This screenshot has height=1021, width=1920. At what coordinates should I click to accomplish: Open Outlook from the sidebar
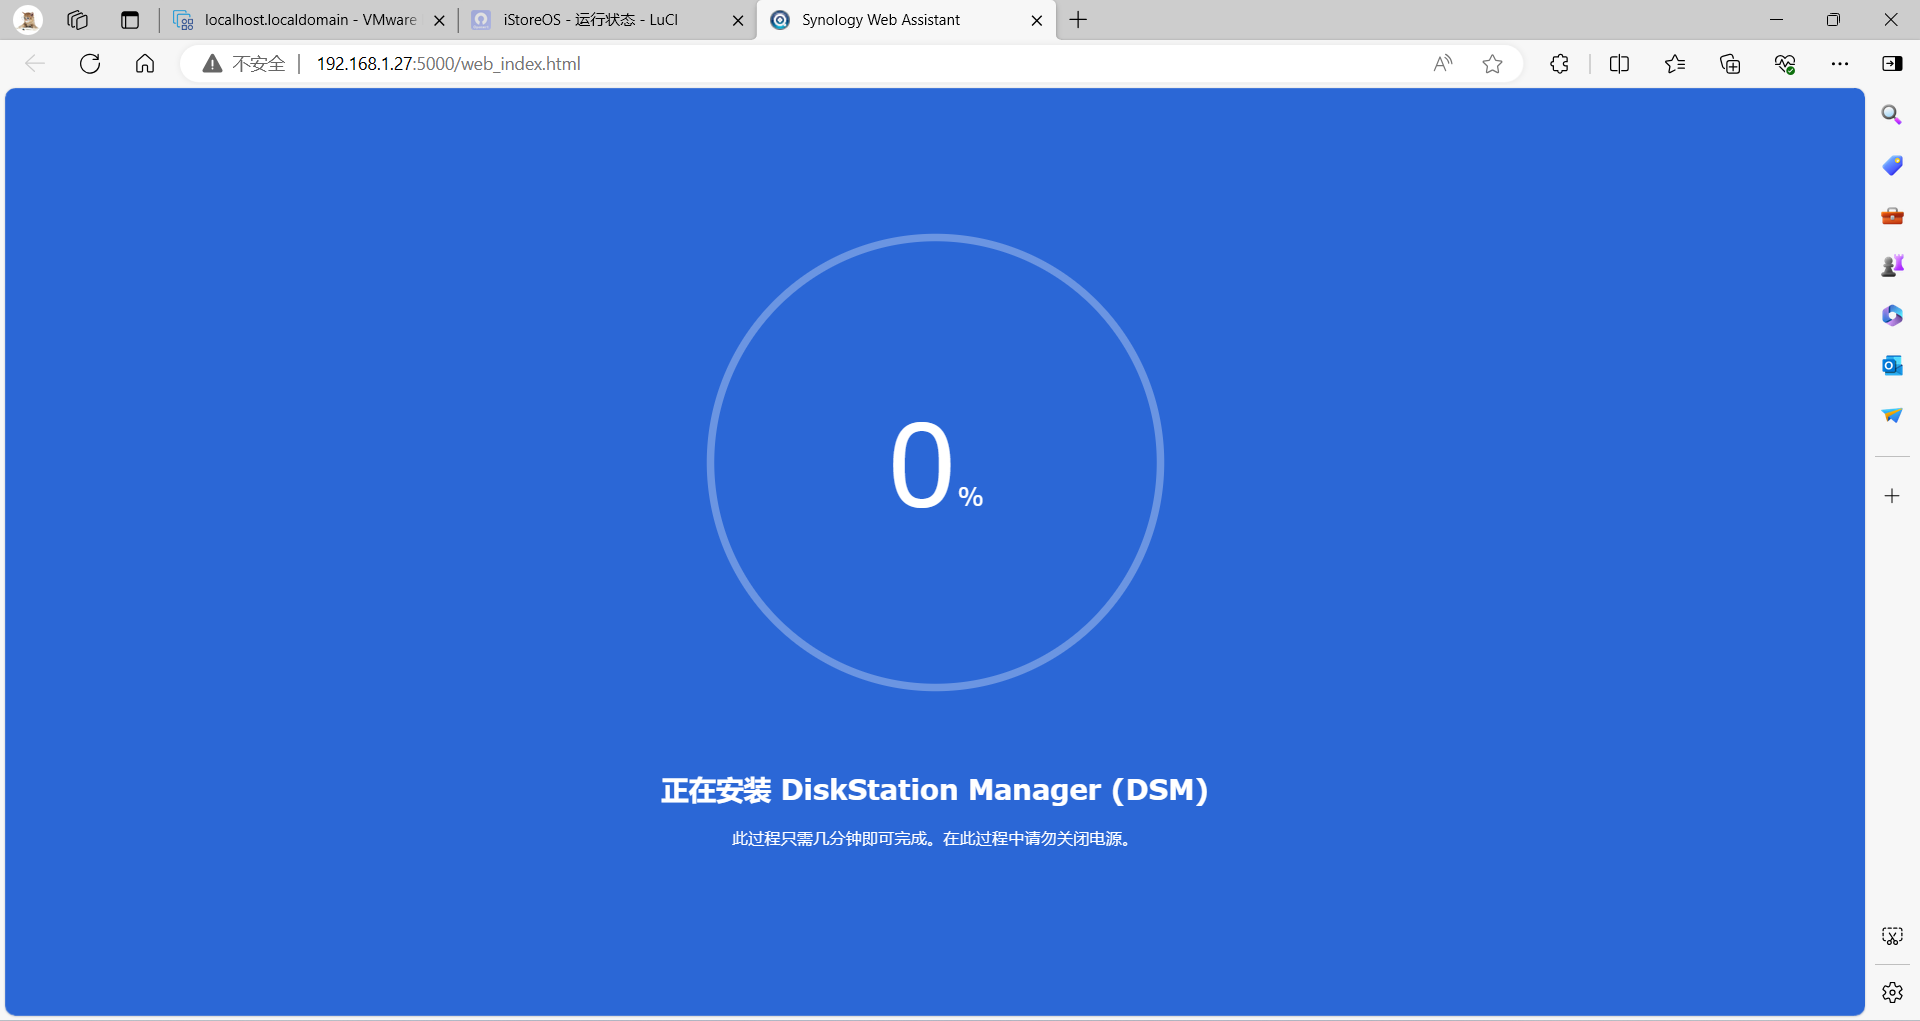pyautogui.click(x=1892, y=365)
